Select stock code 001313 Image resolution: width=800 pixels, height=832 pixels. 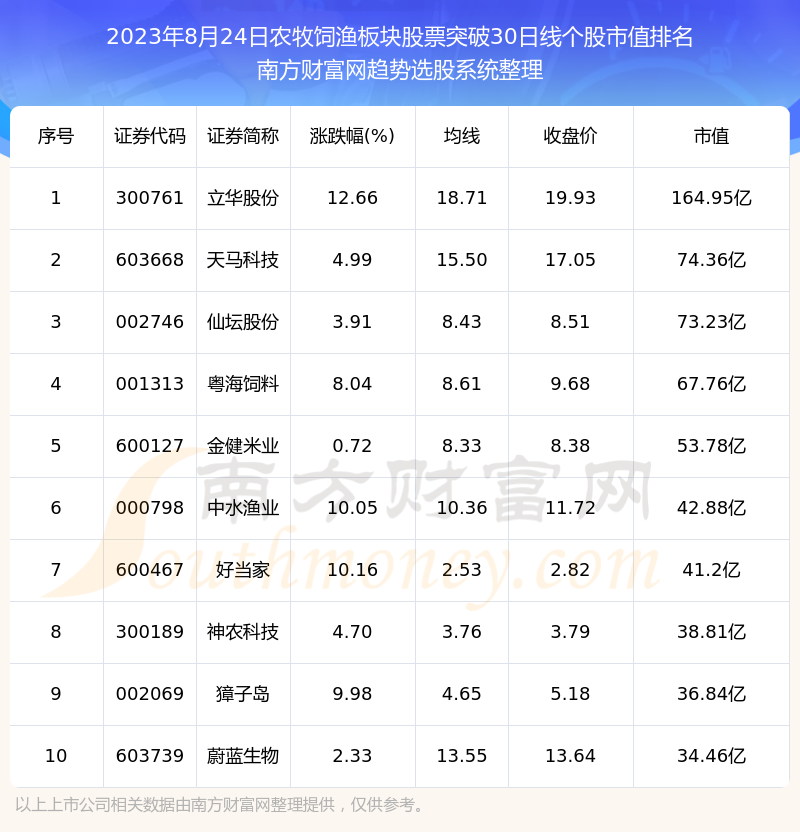click(150, 384)
